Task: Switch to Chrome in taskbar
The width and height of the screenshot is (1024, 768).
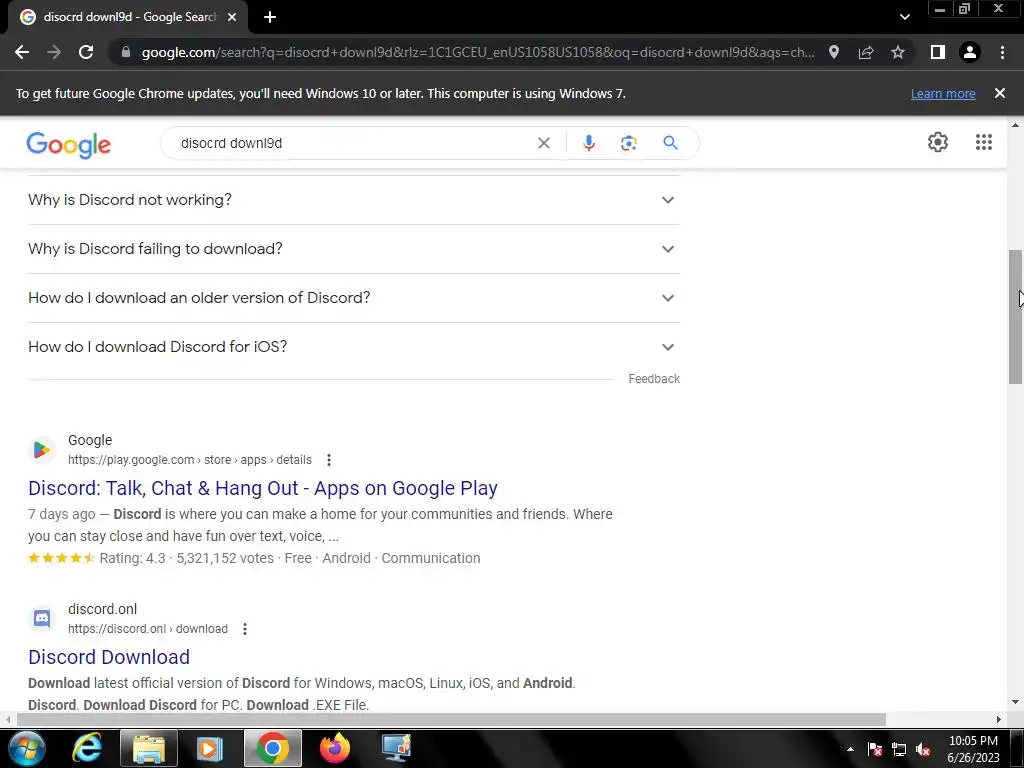Action: click(272, 748)
